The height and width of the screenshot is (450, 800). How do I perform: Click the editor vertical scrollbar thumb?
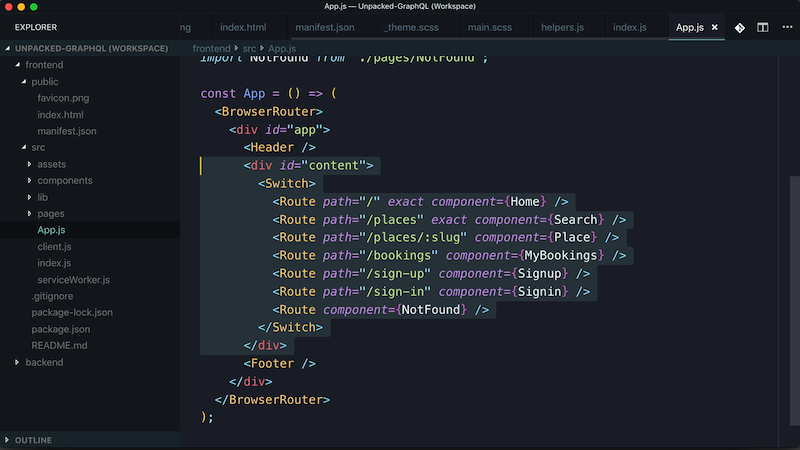(x=794, y=301)
